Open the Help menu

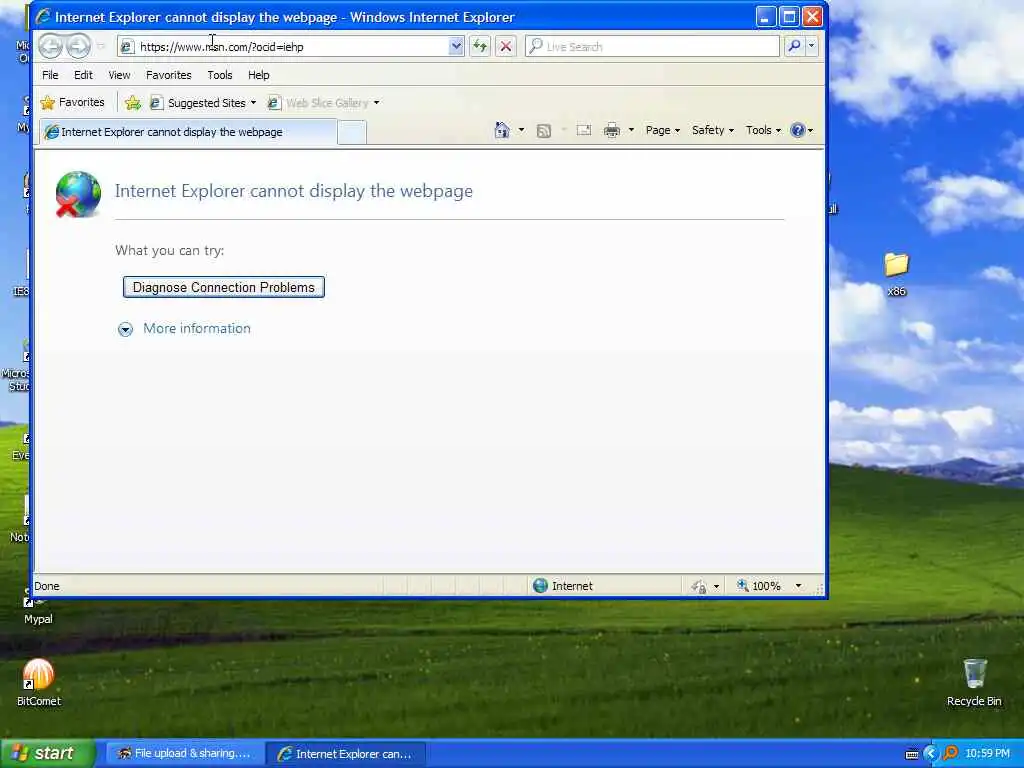(259, 75)
